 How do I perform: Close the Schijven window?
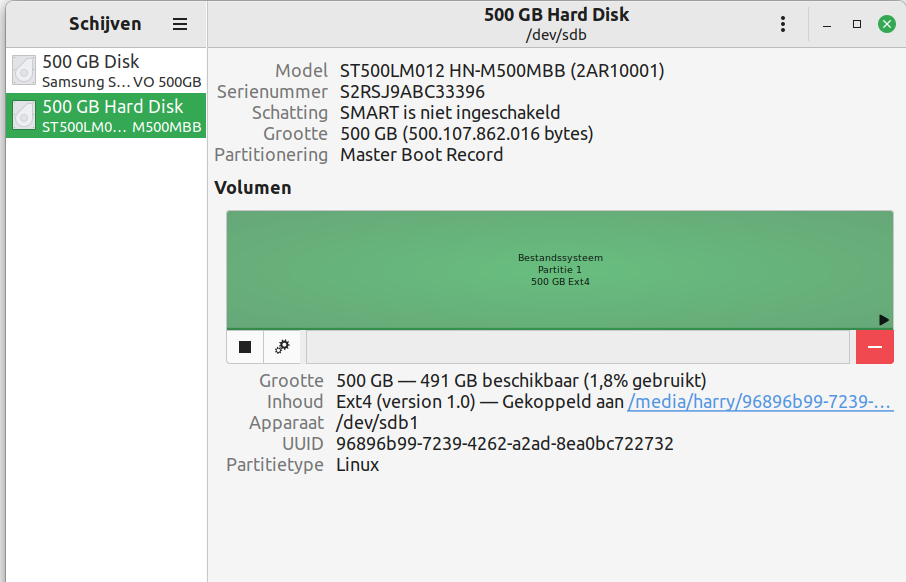[887, 24]
